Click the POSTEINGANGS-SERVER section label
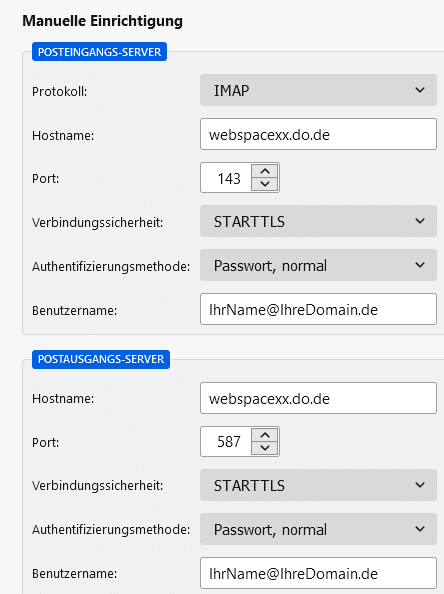This screenshot has width=444, height=594. 99,52
